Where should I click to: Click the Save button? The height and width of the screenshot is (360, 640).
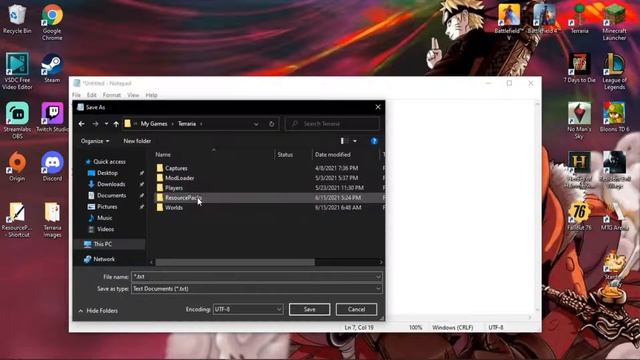pyautogui.click(x=309, y=309)
